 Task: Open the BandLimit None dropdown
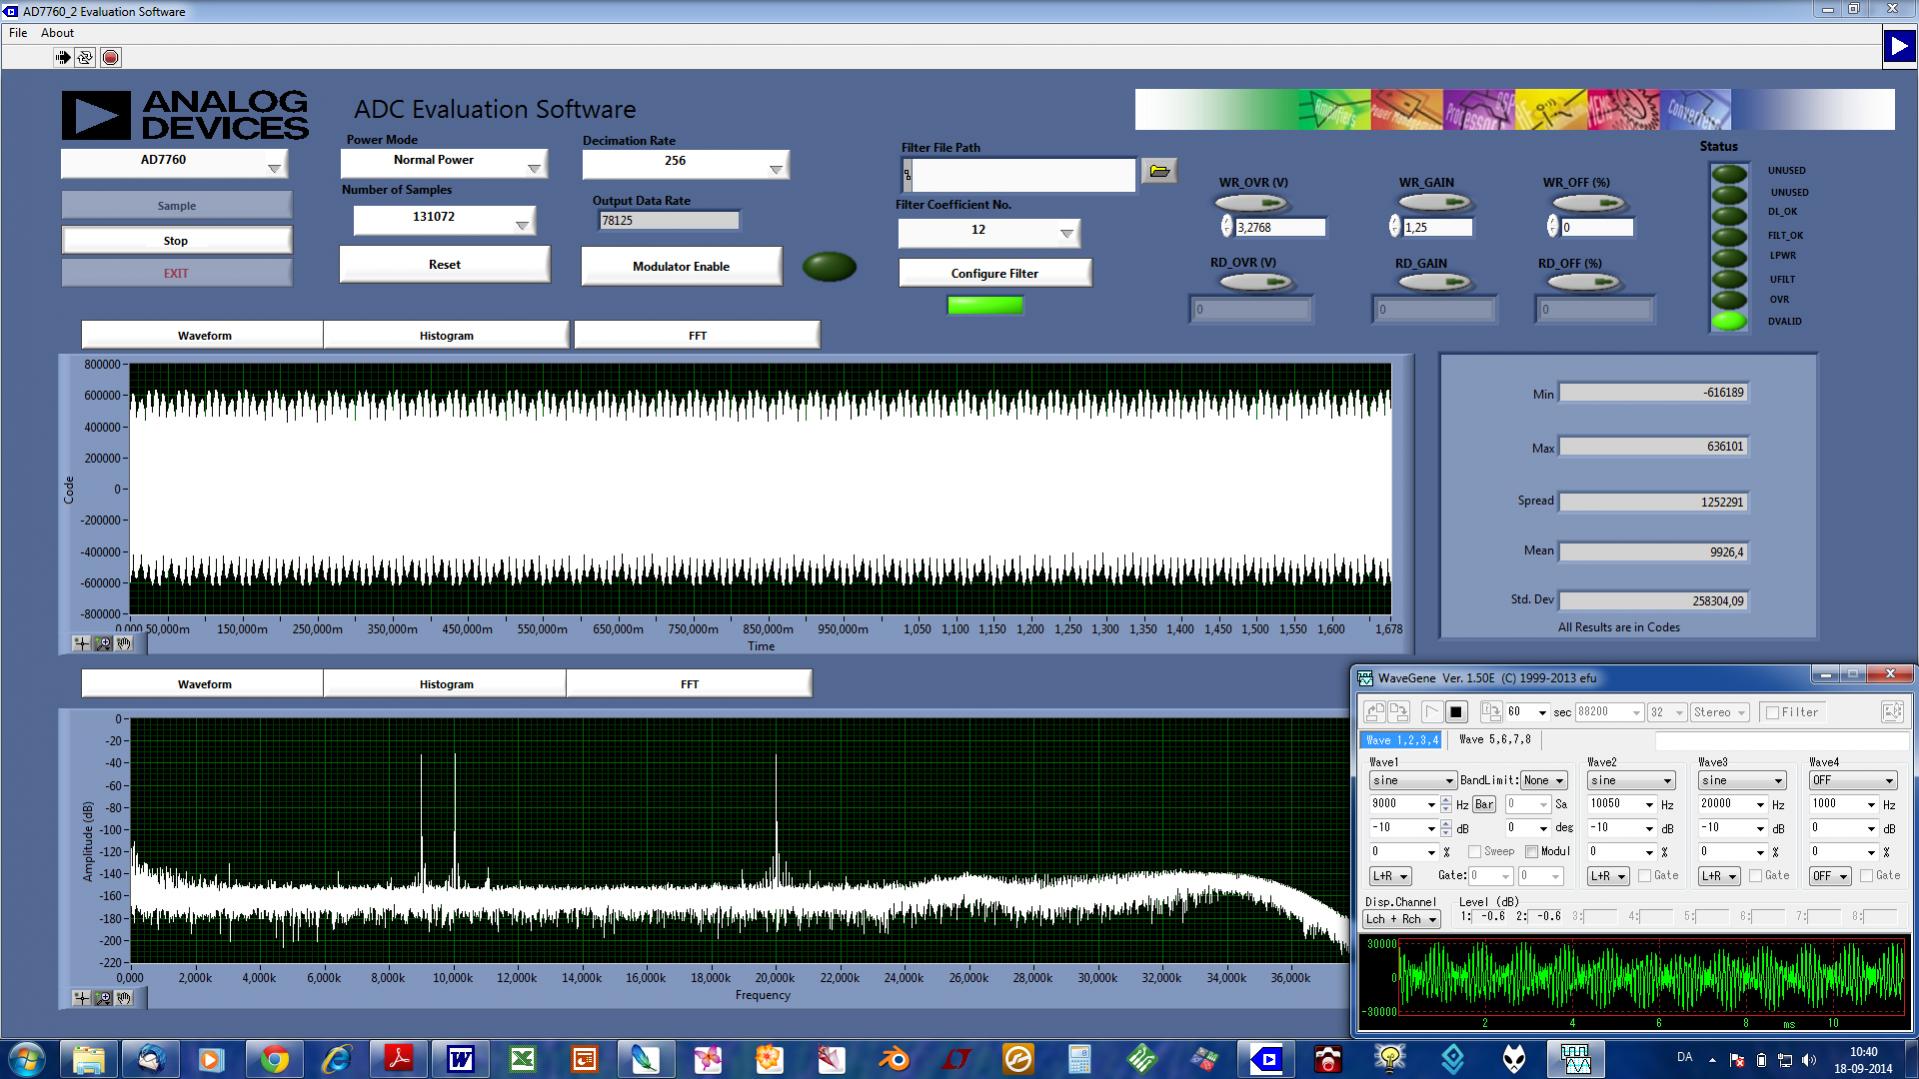point(1544,781)
